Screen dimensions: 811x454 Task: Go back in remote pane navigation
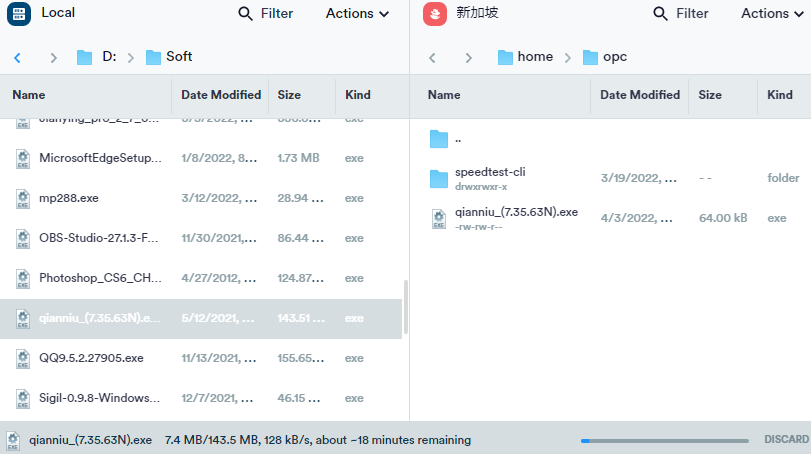[432, 57]
